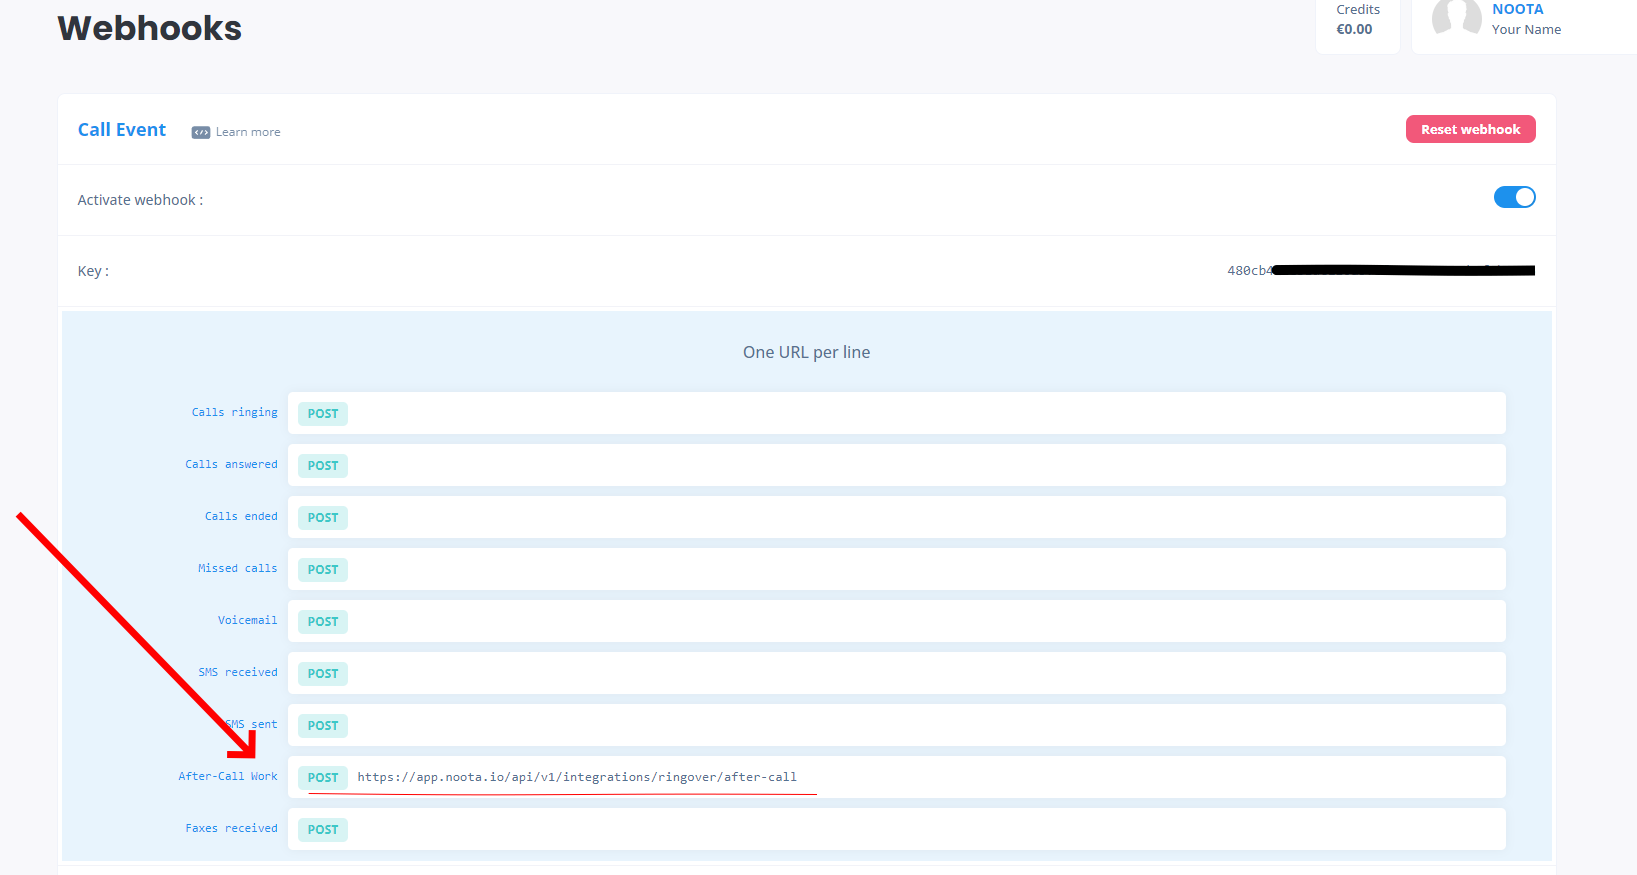The image size is (1637, 875).
Task: Click the webhook Key value
Action: [1380, 271]
